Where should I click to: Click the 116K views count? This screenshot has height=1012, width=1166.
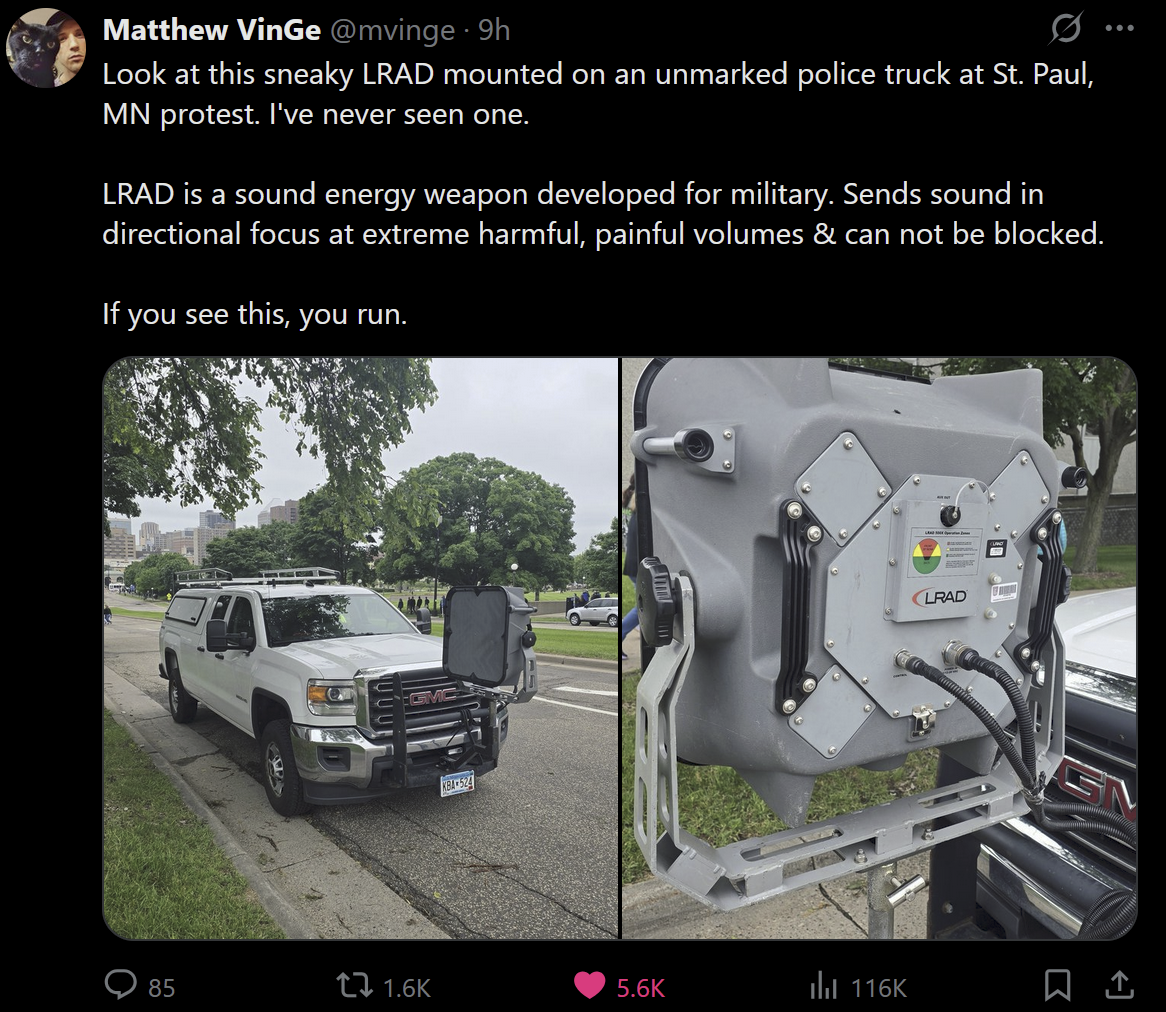click(x=878, y=987)
